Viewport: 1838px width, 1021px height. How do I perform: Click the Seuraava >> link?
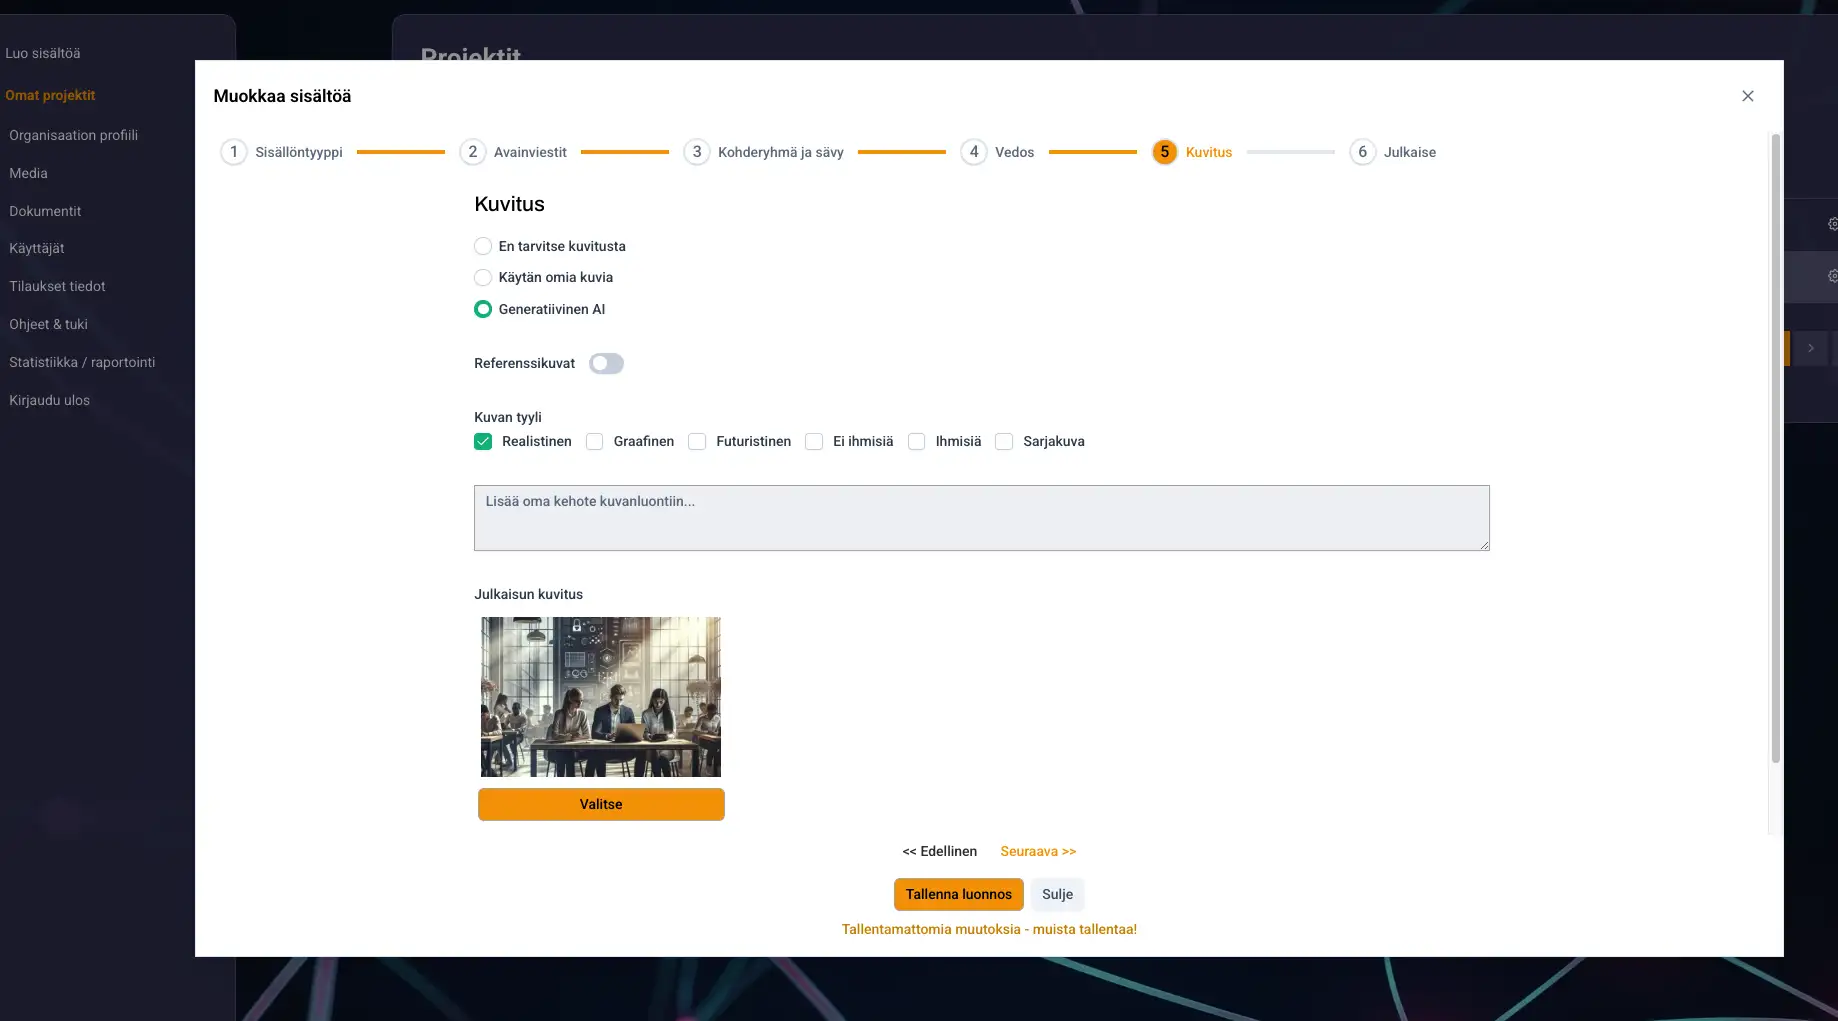1038,852
